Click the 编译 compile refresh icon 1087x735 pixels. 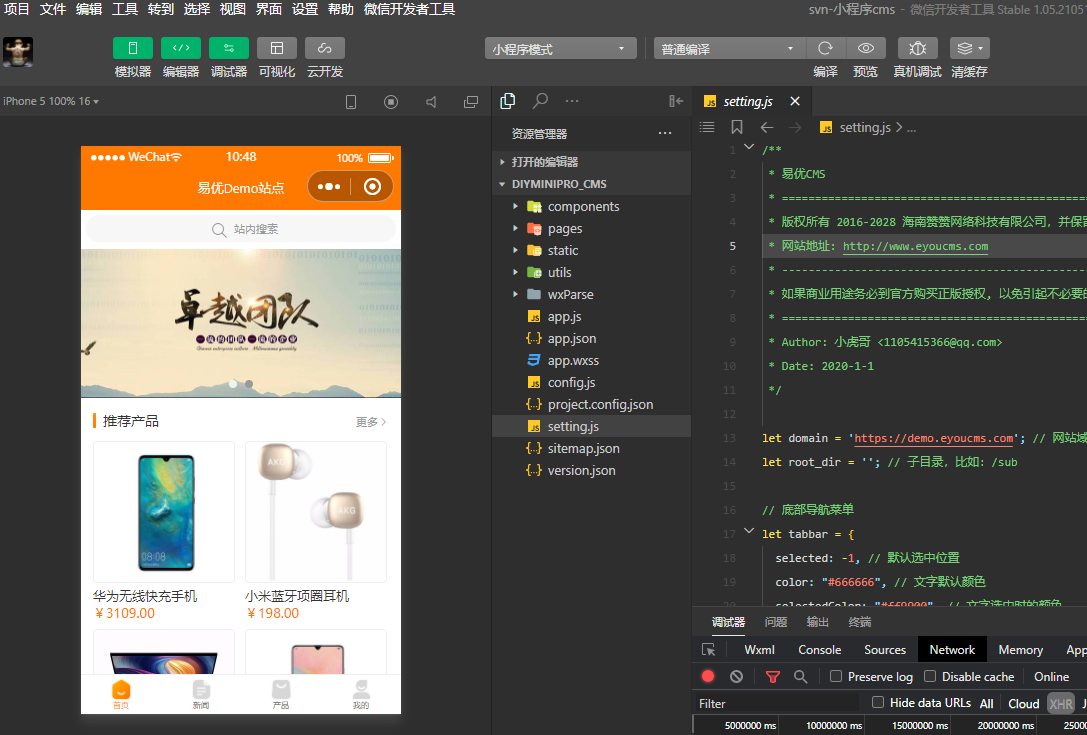point(825,49)
